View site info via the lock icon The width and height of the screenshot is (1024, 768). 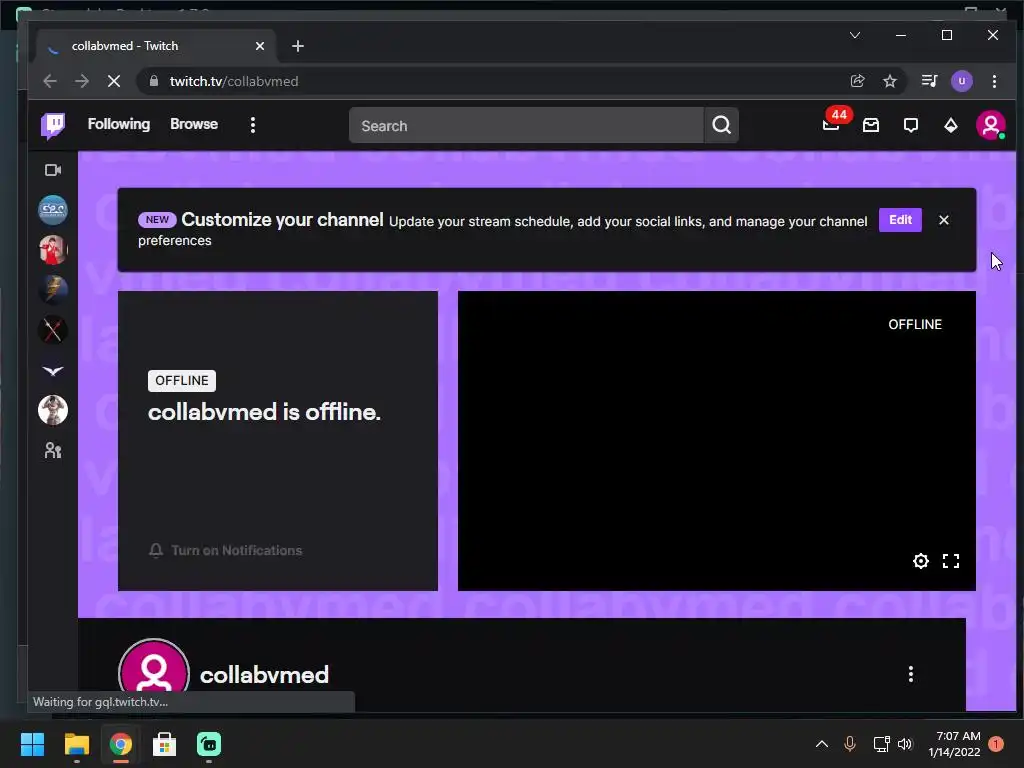tap(153, 81)
